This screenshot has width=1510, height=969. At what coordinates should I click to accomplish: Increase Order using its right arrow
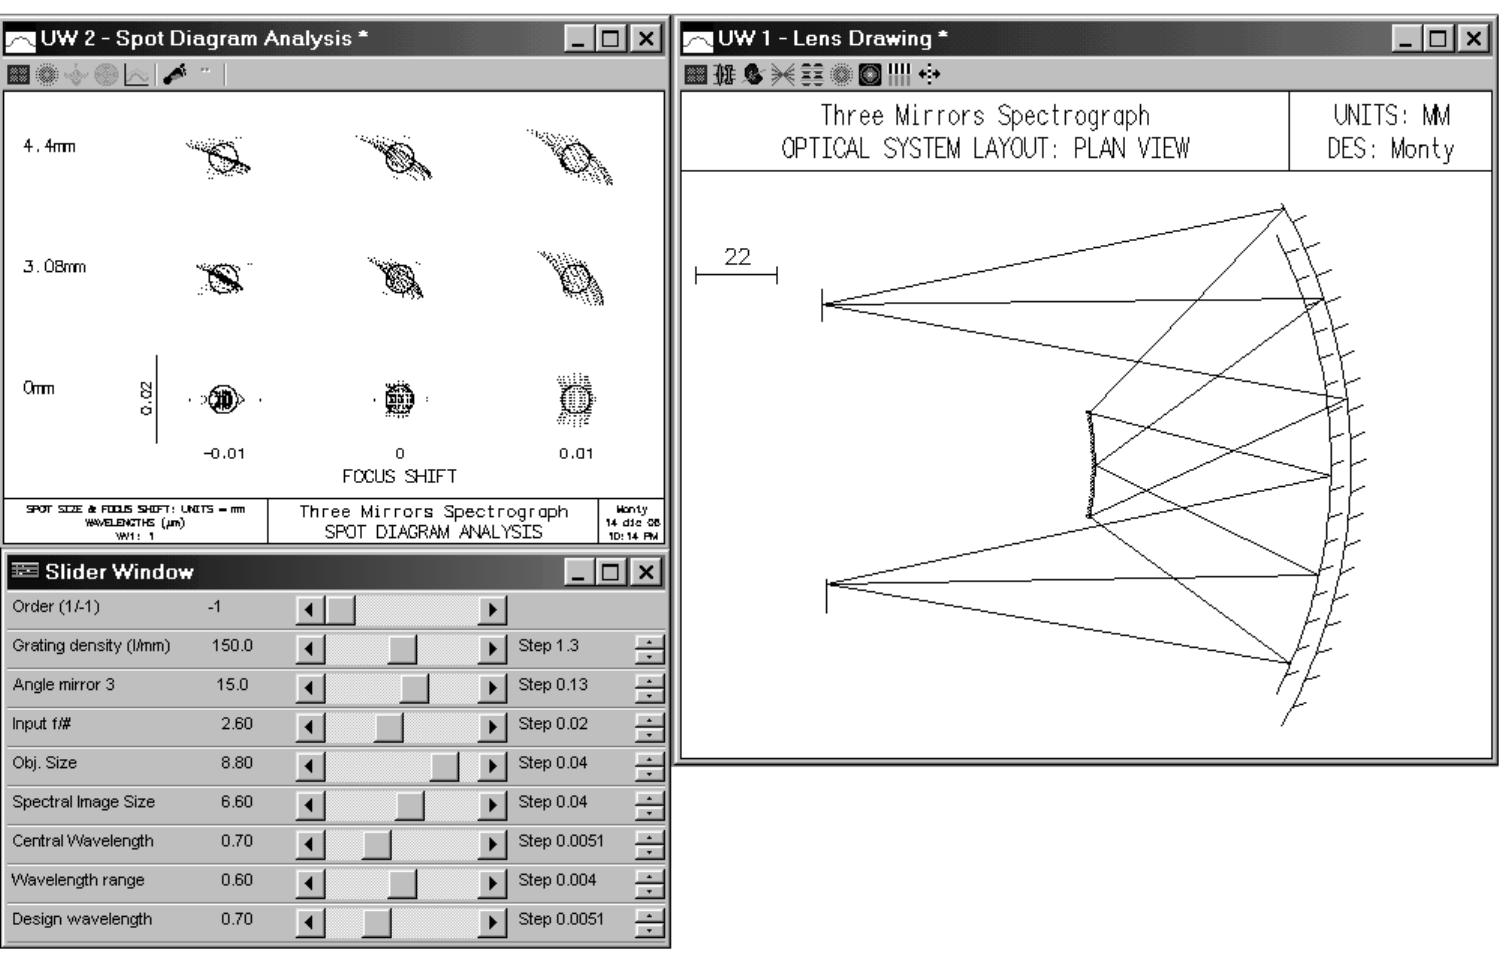click(x=492, y=609)
